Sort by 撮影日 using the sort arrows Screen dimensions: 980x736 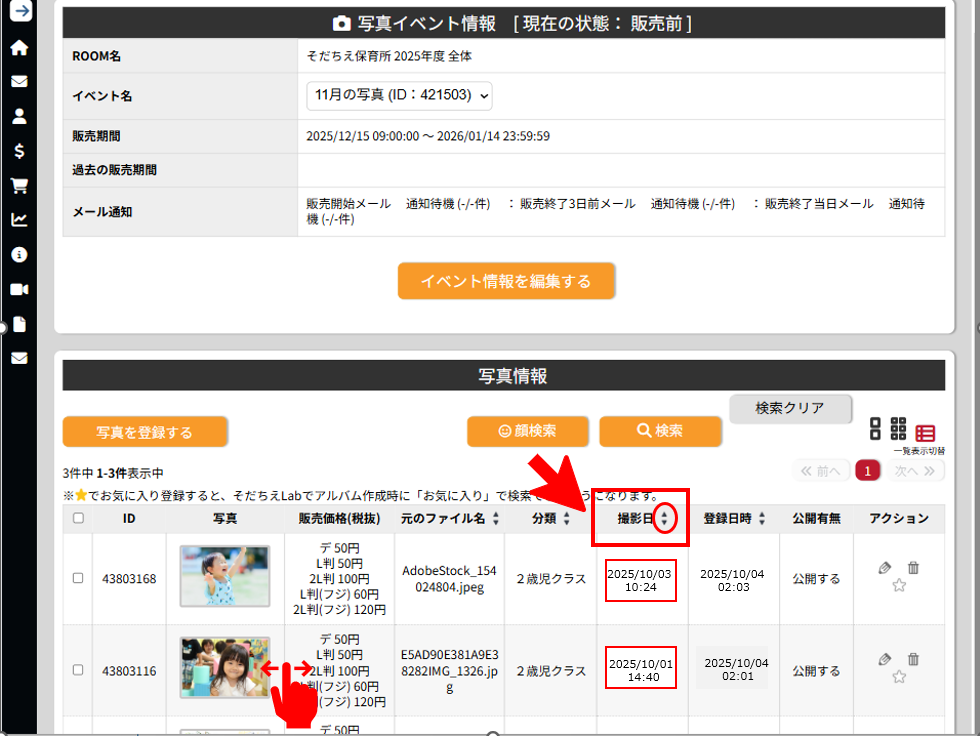[x=665, y=518]
